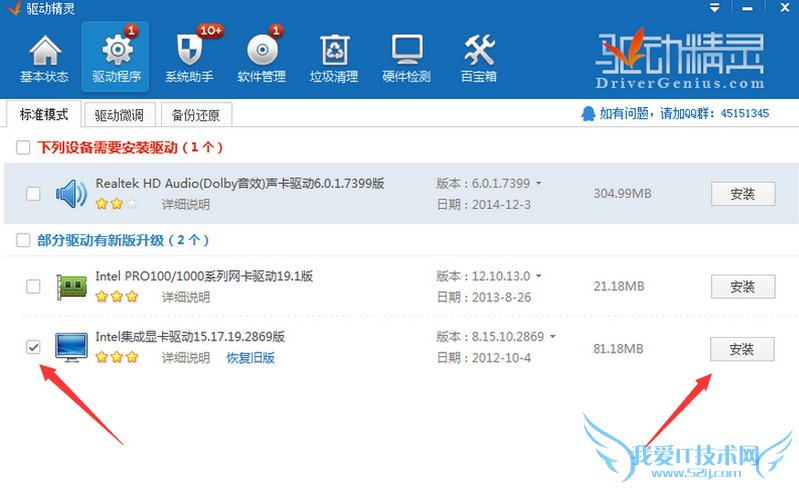This screenshot has width=799, height=488.
Task: Click the 恢复旧版 link
Action: tap(251, 358)
